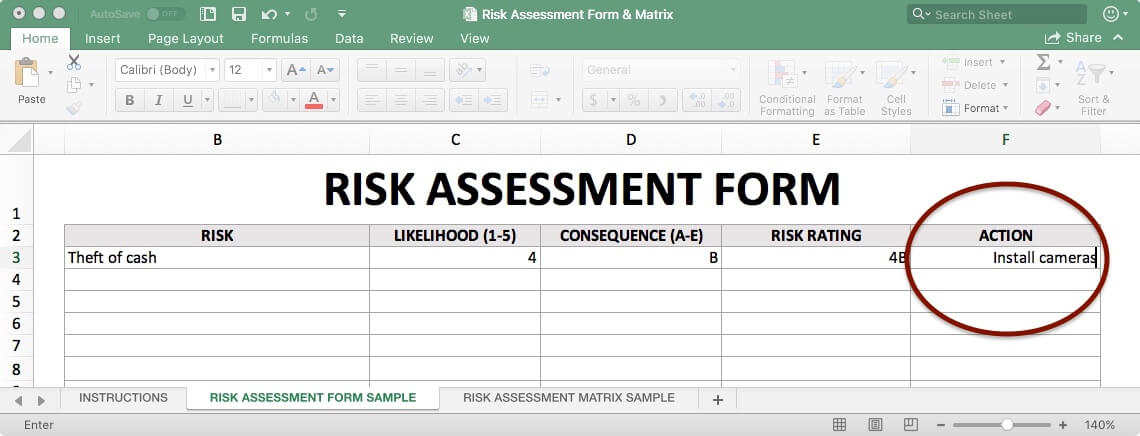The width and height of the screenshot is (1140, 436).
Task: Click the Top Align icon
Action: [372, 70]
